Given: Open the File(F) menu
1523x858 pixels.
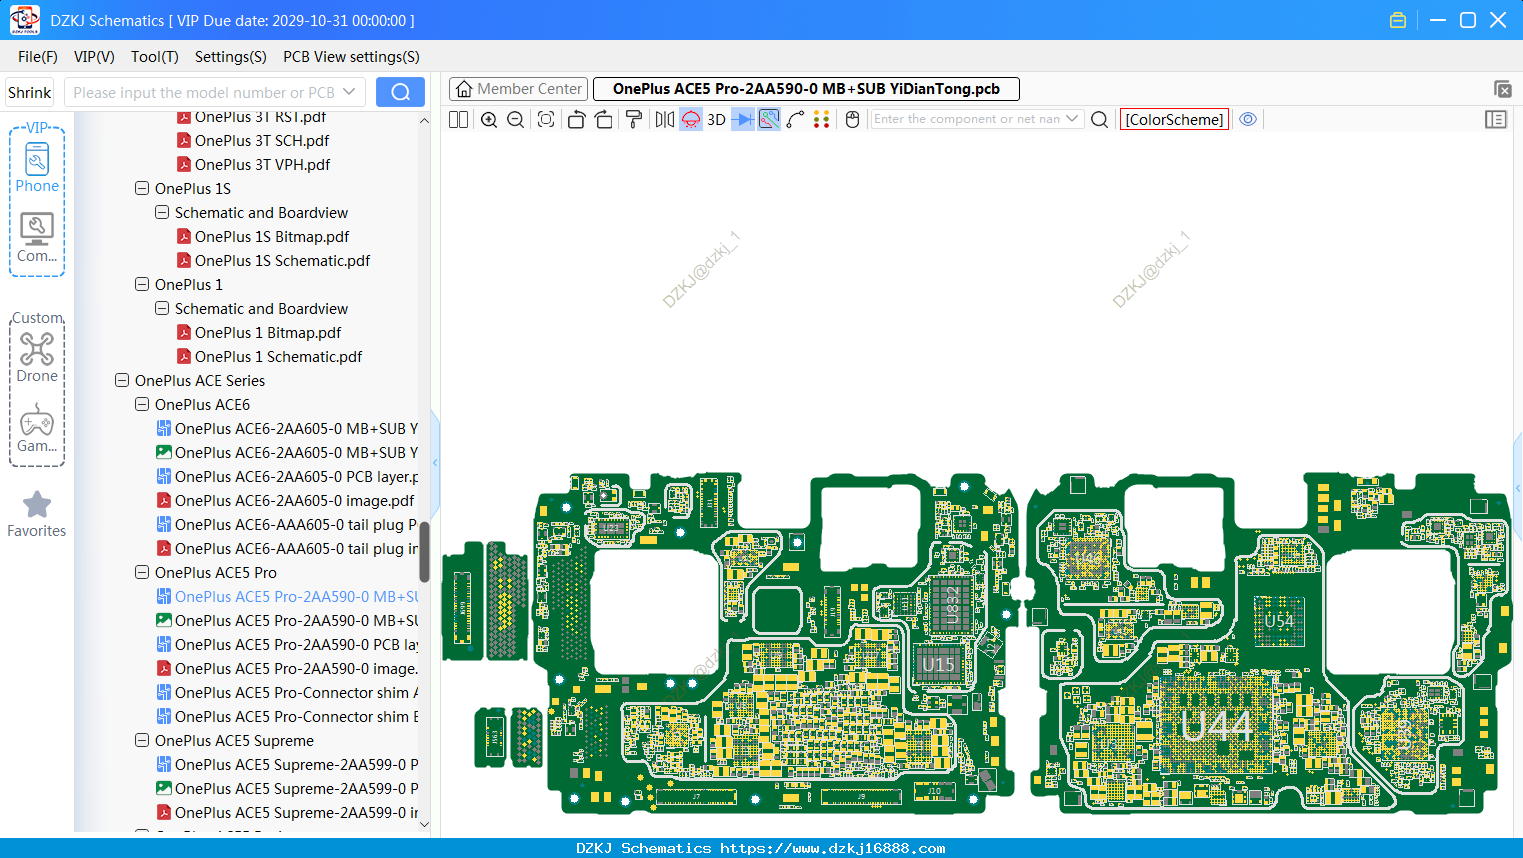Looking at the screenshot, I should (38, 57).
